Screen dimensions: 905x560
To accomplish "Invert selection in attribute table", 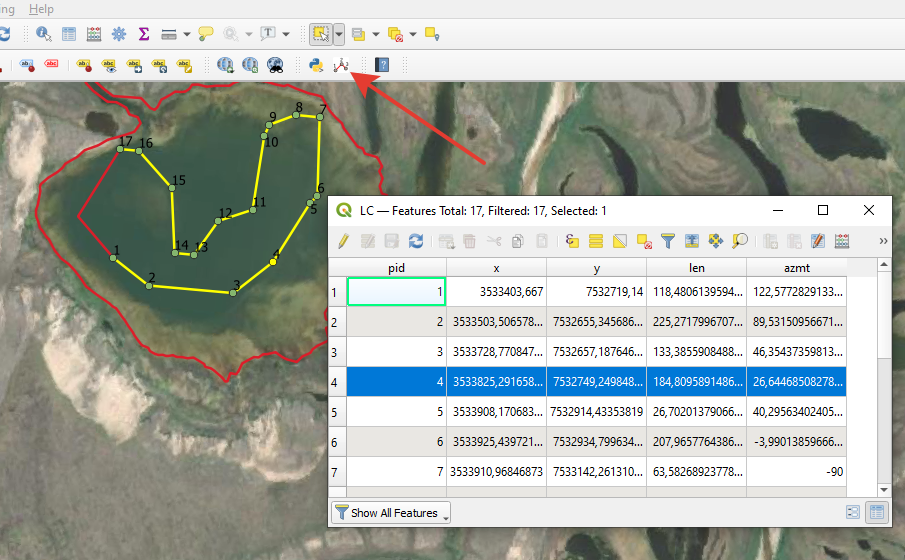I will point(620,241).
